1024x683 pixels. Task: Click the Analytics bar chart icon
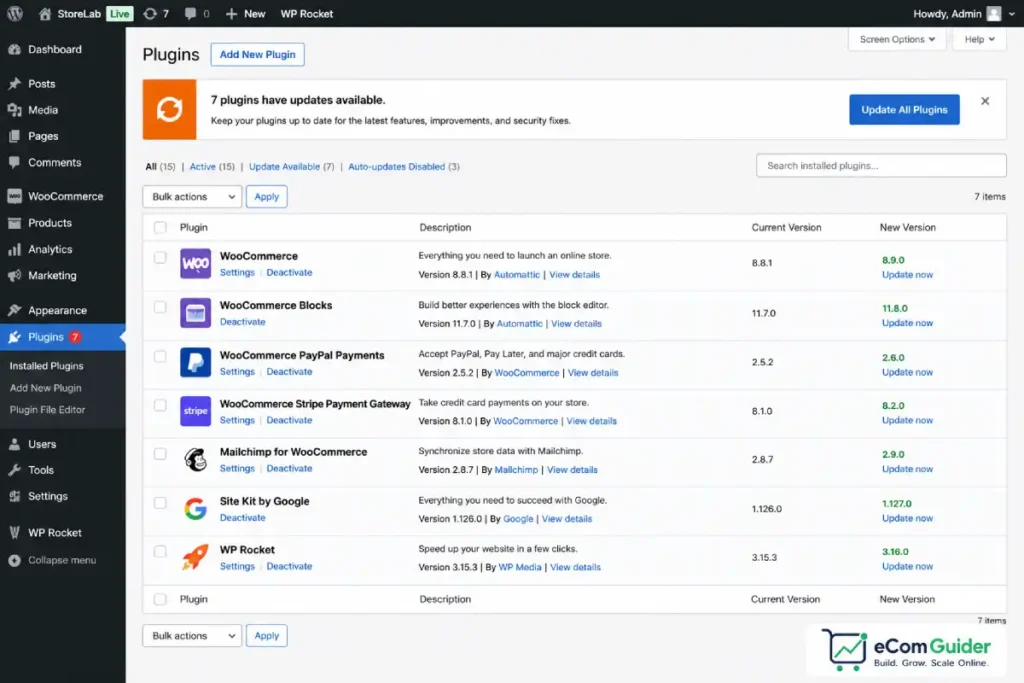coord(14,249)
